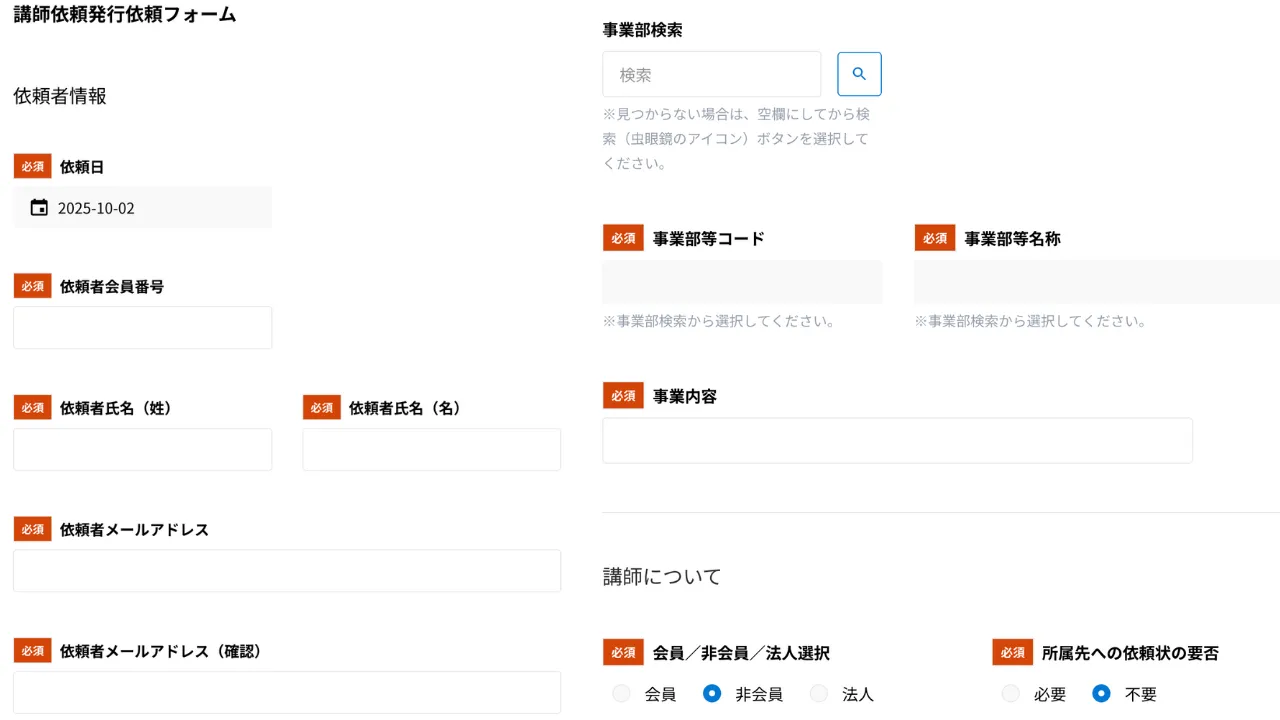Click into the 依頼者氏名（名） field

coord(431,450)
